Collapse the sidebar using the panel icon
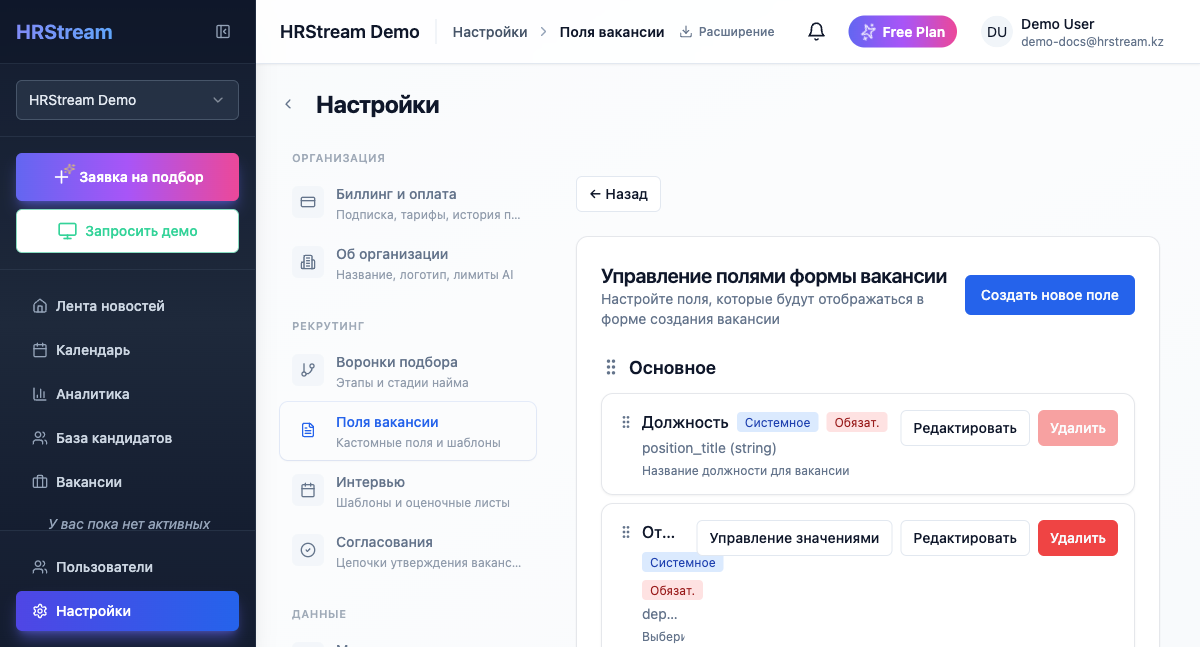This screenshot has width=1200, height=647. (x=222, y=31)
